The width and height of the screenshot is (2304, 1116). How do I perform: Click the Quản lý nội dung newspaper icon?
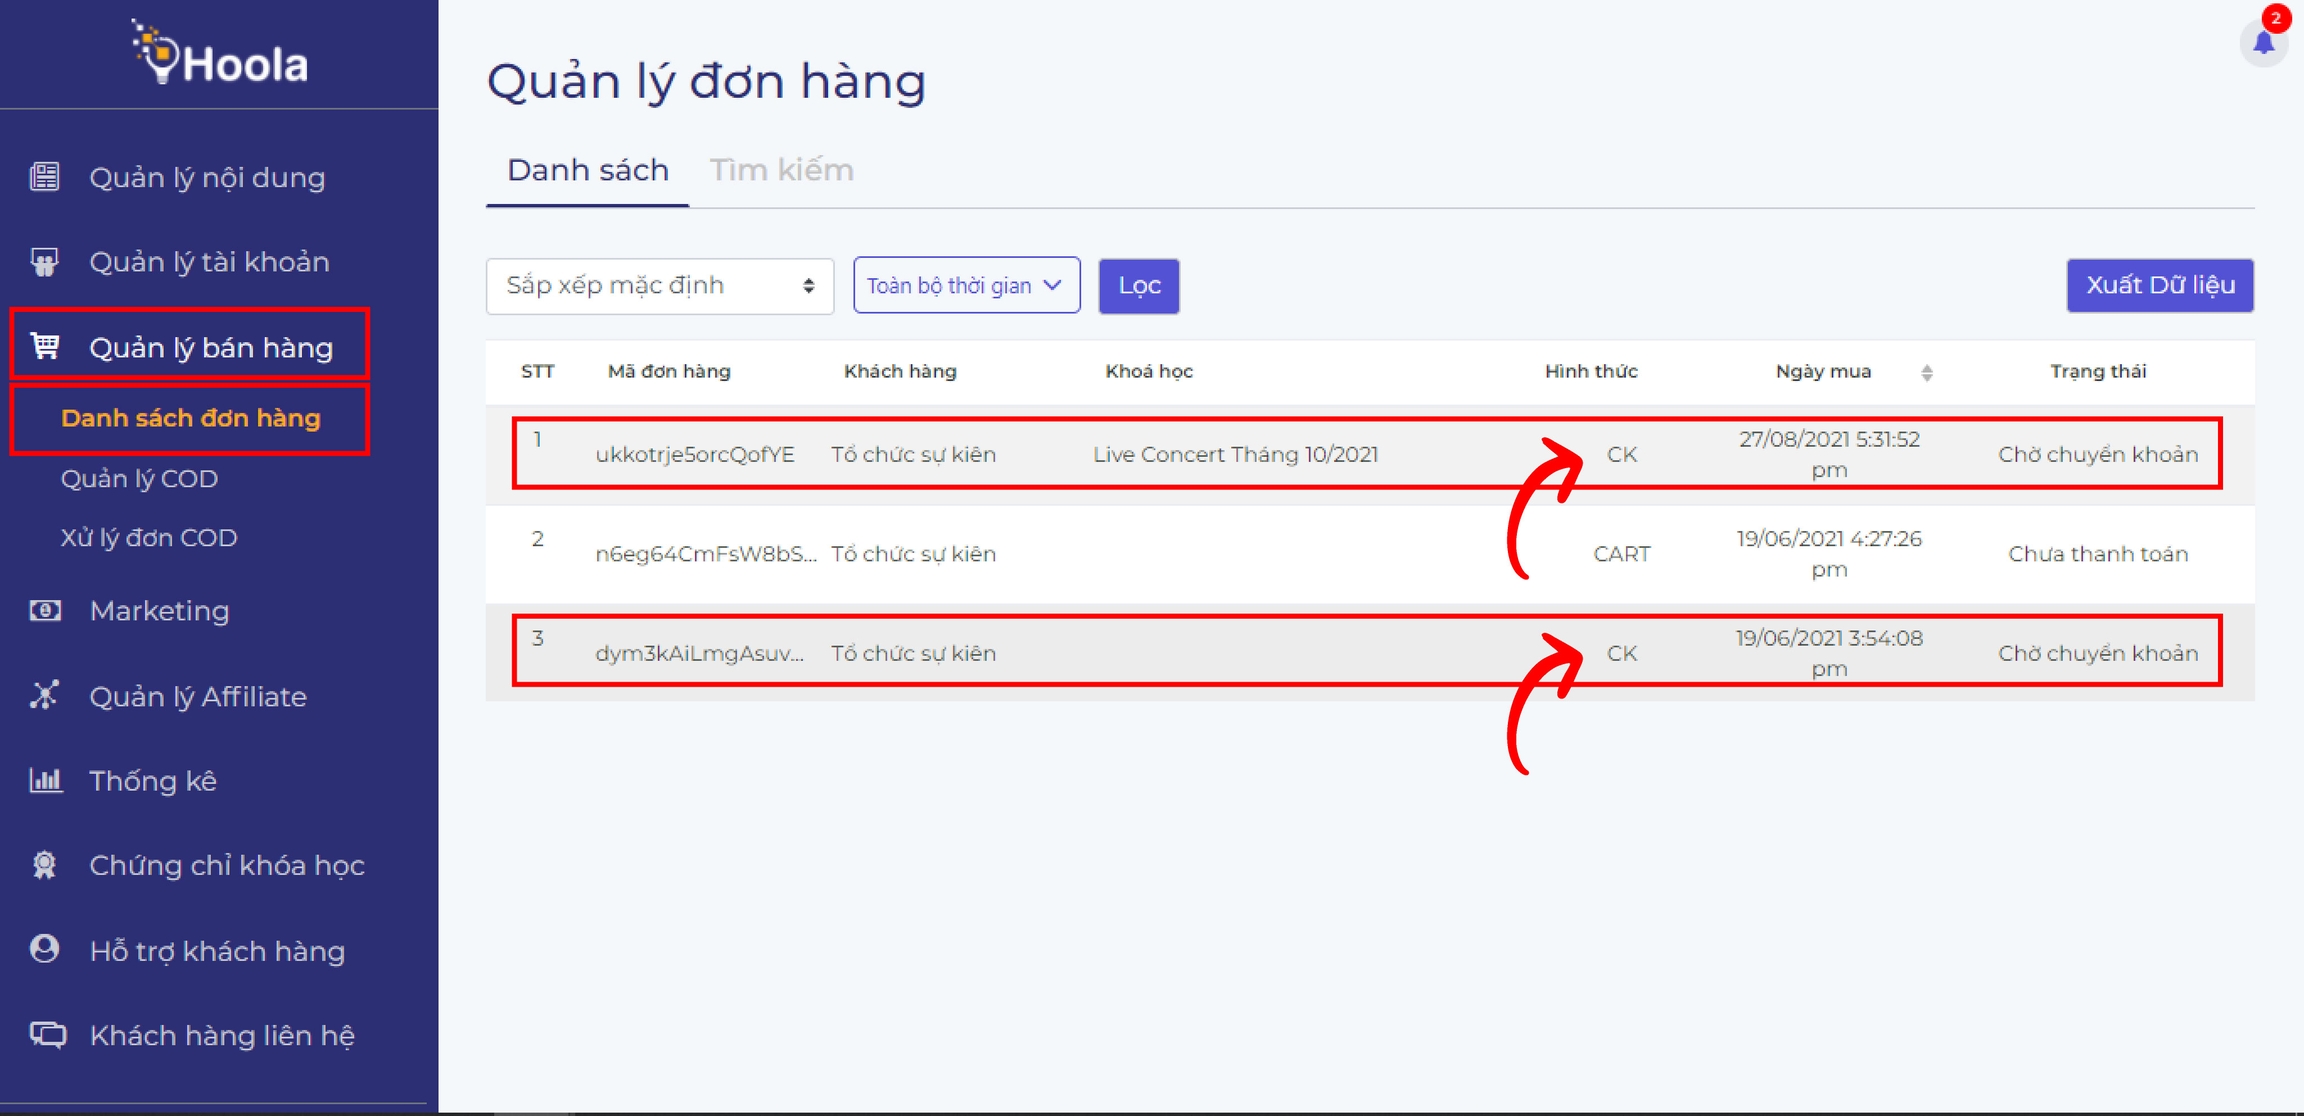pos(45,177)
